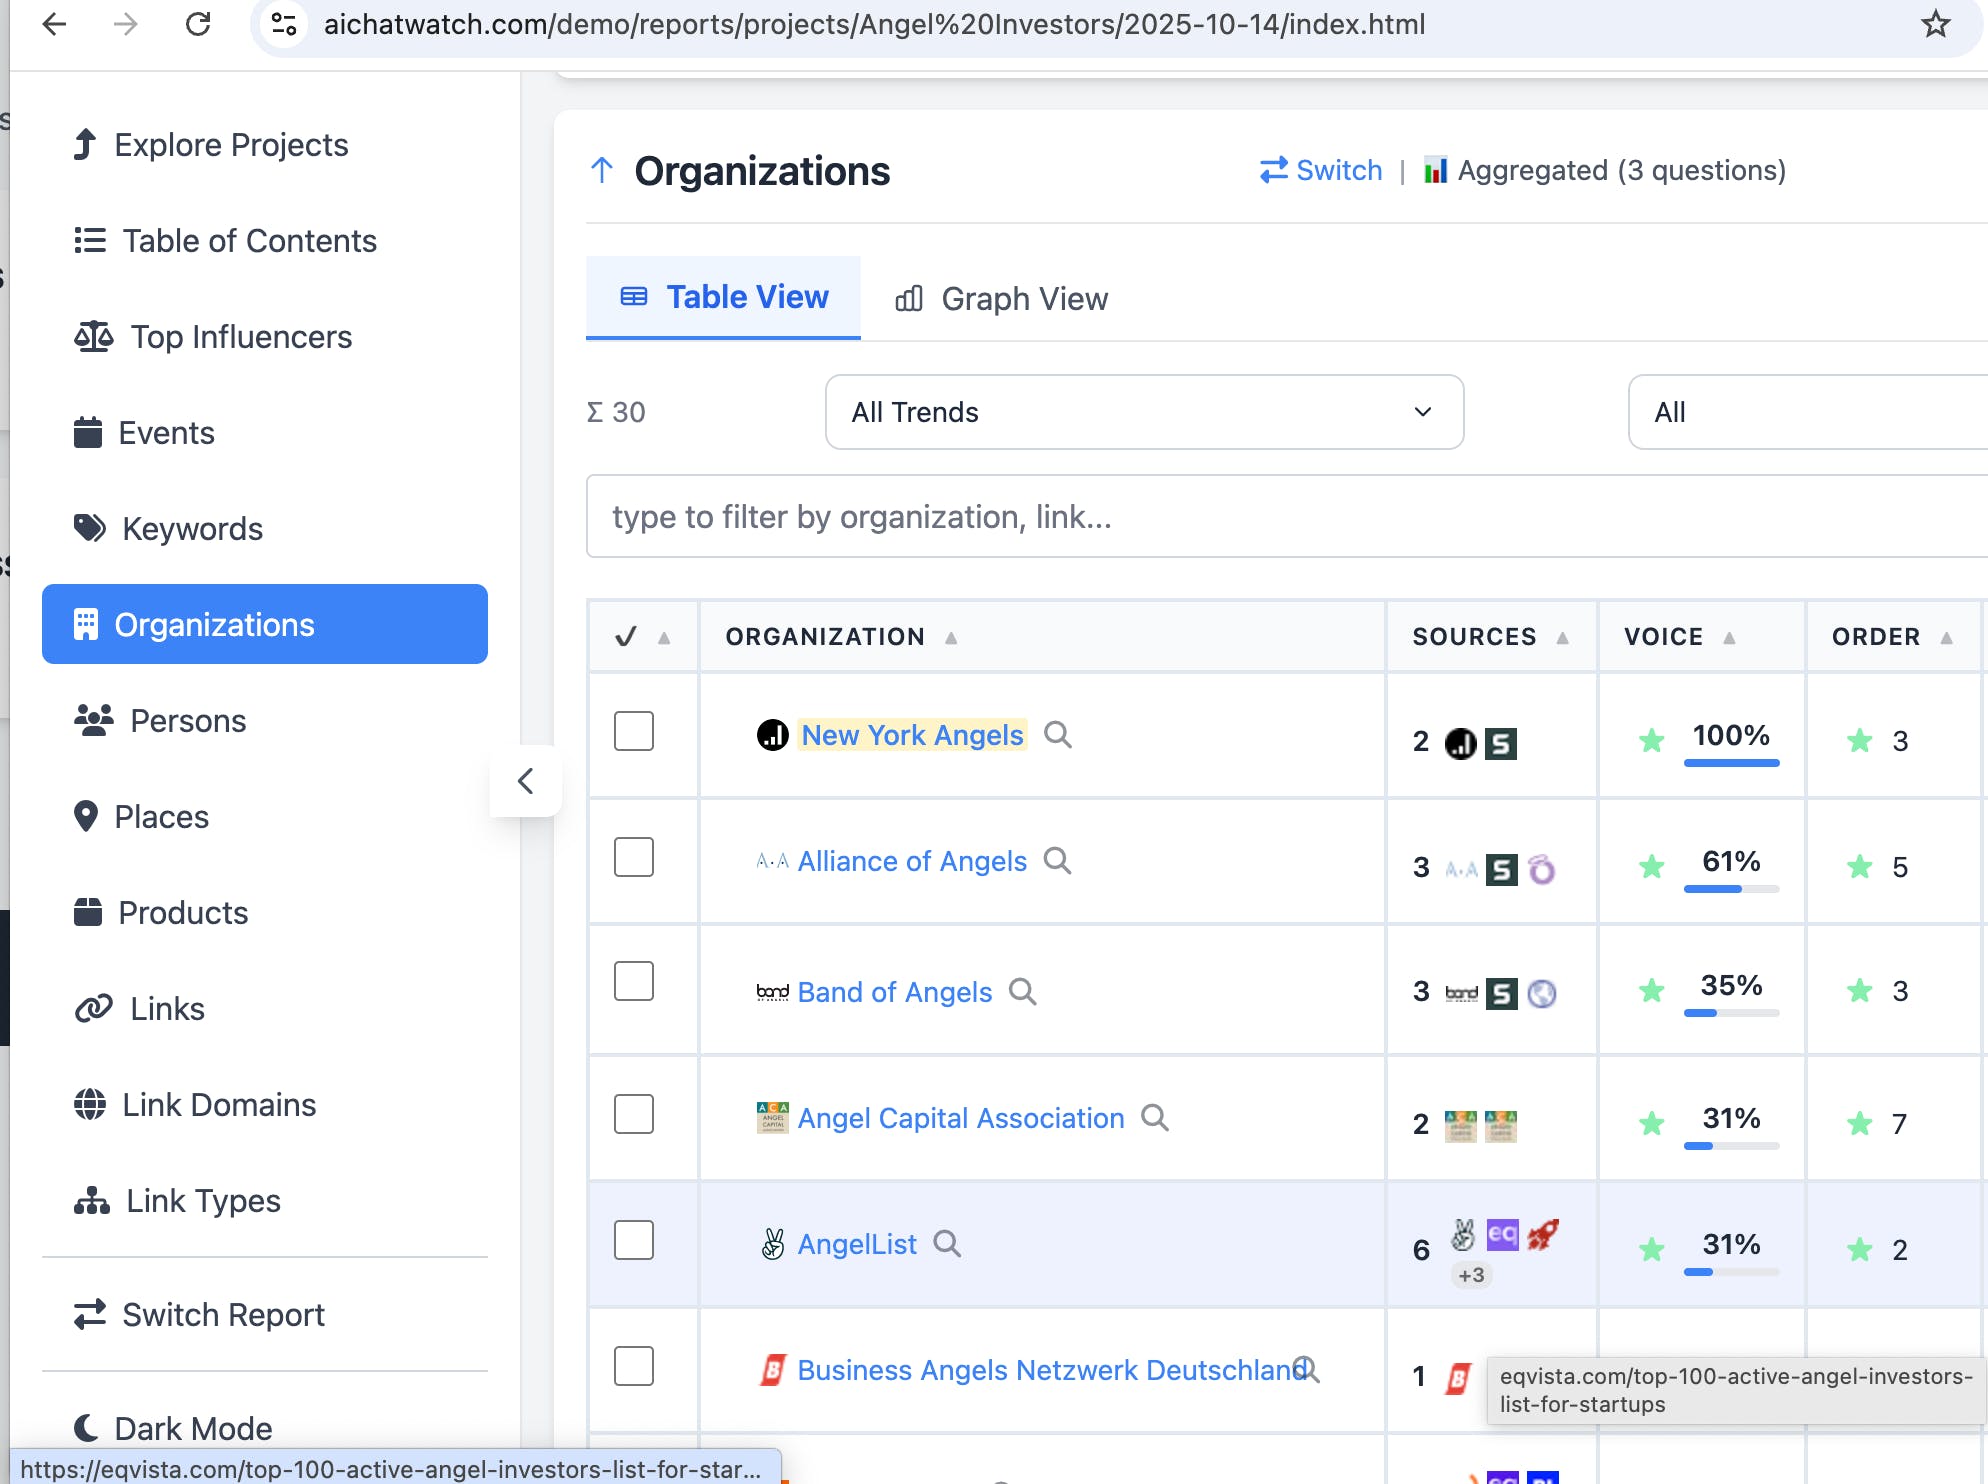Click the +3 sources badge in the AngelList row
Image resolution: width=1988 pixels, height=1484 pixels.
[1471, 1275]
